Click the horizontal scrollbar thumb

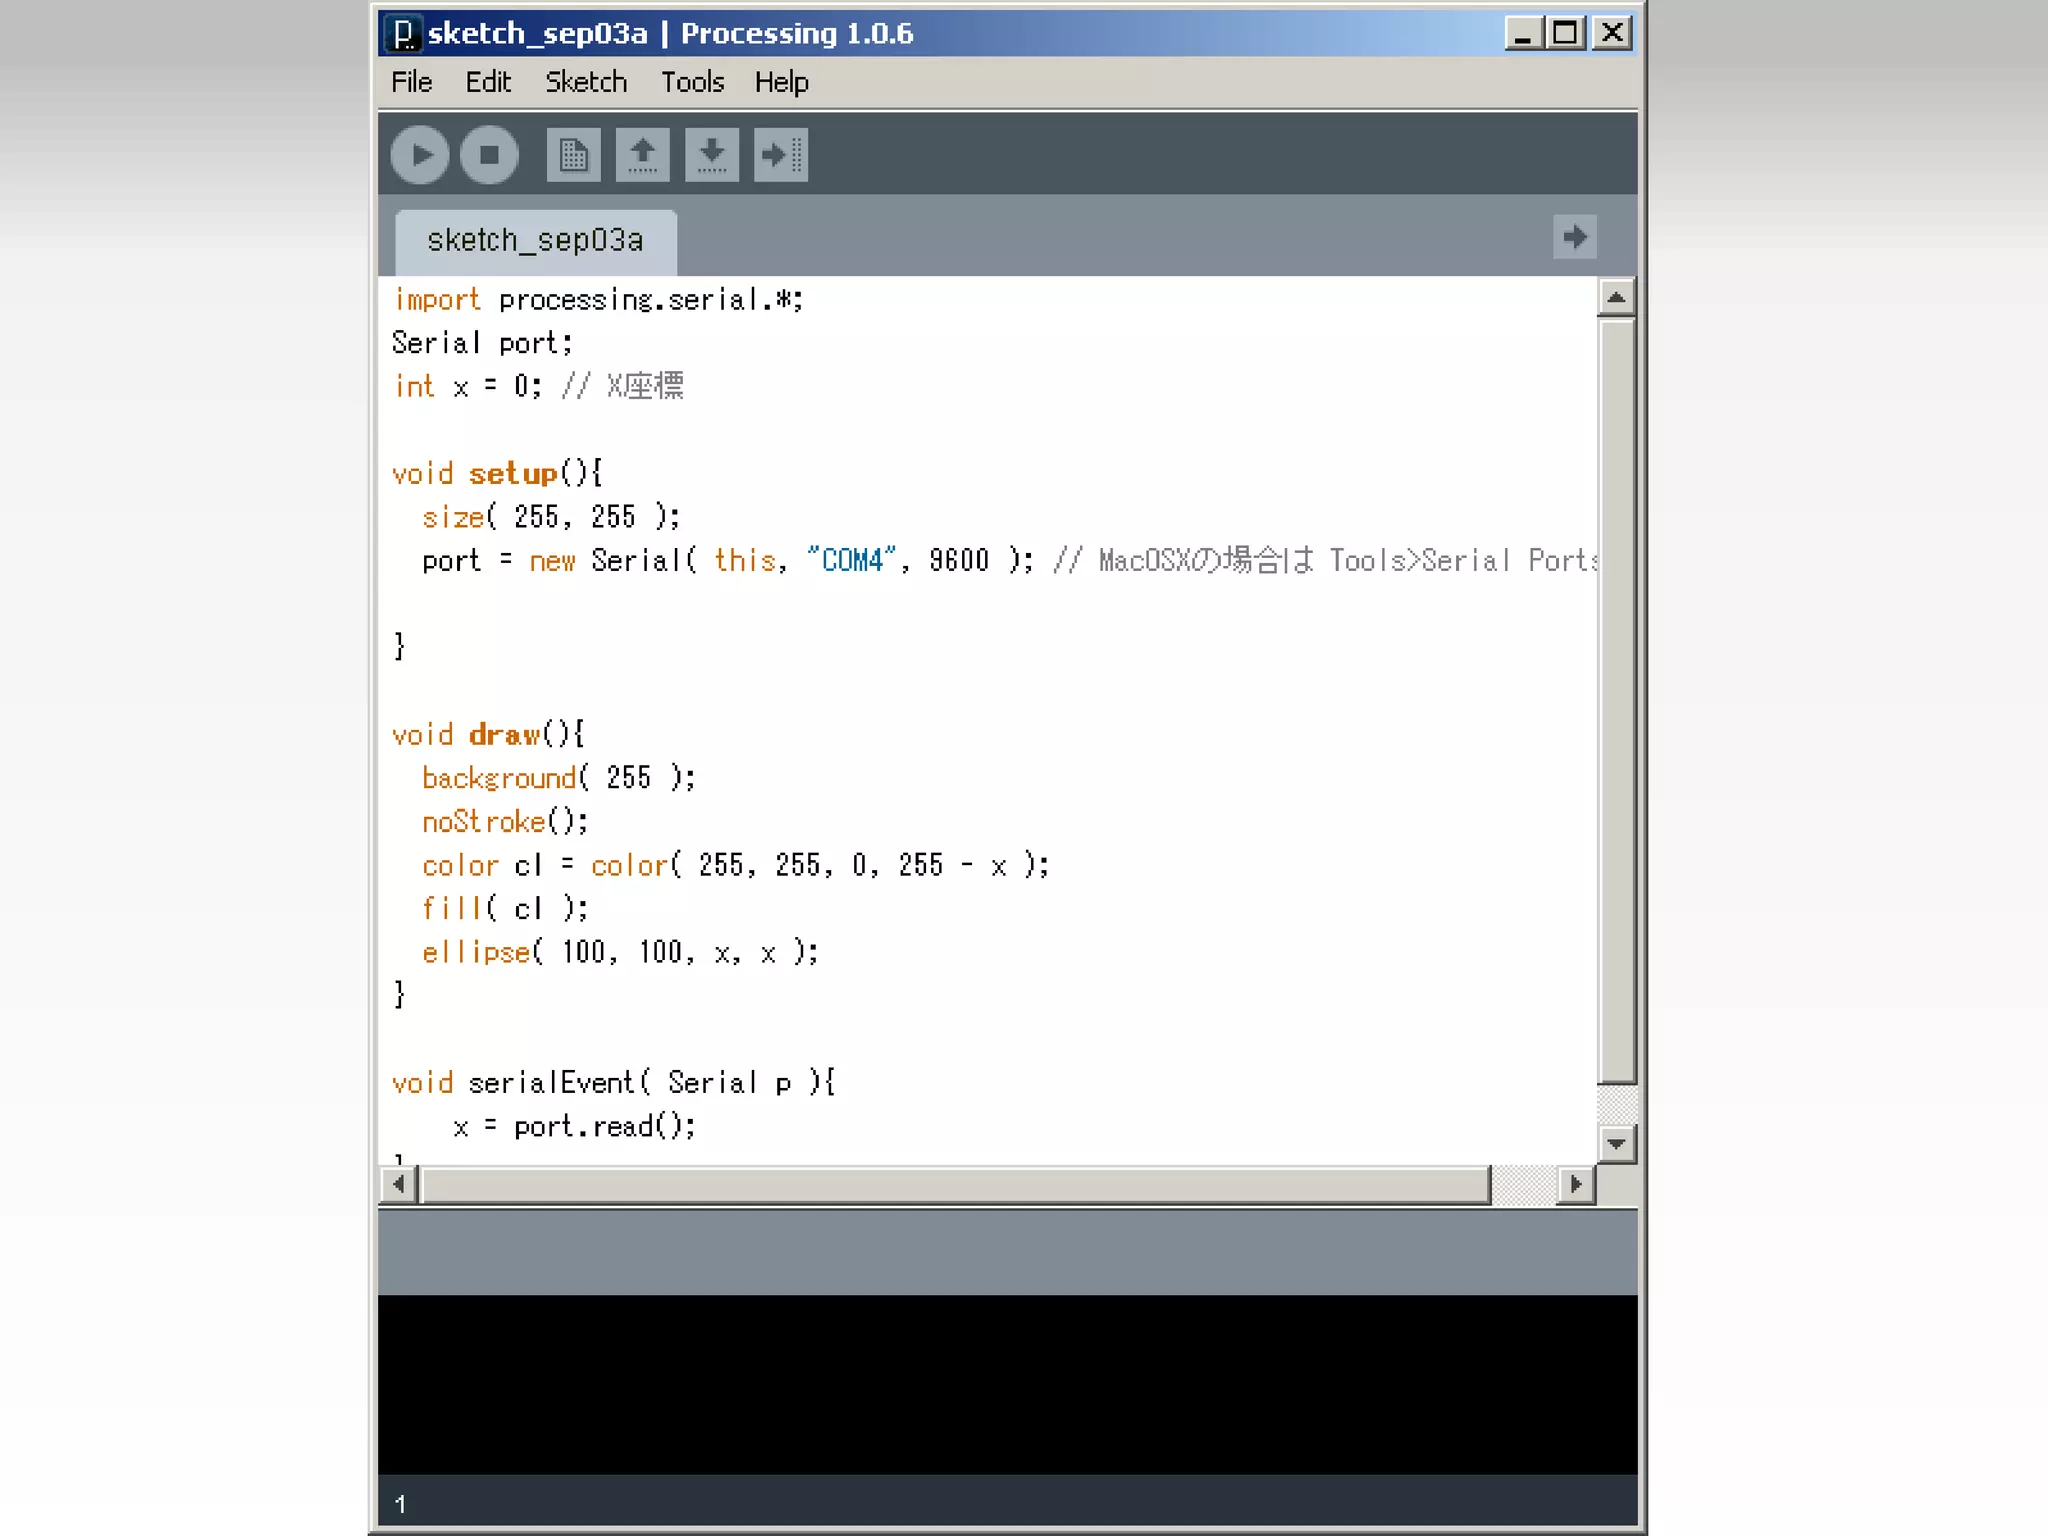click(955, 1184)
